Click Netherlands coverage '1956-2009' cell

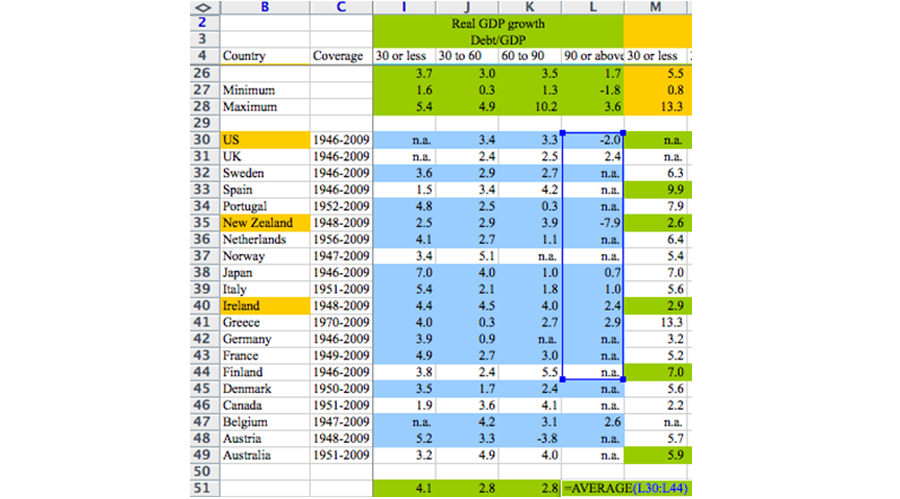[341, 239]
